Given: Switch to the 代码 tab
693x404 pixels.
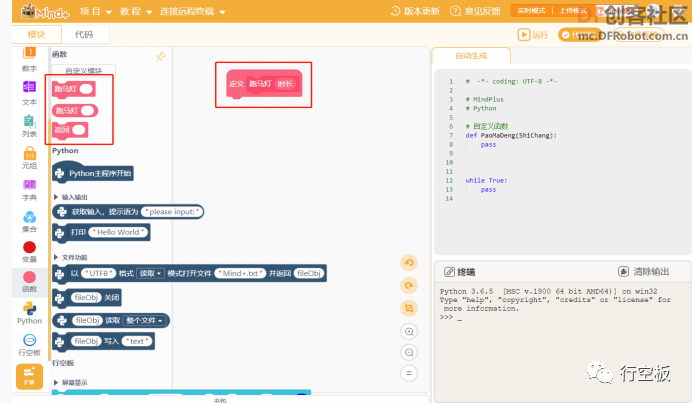Looking at the screenshot, I should (x=84, y=34).
